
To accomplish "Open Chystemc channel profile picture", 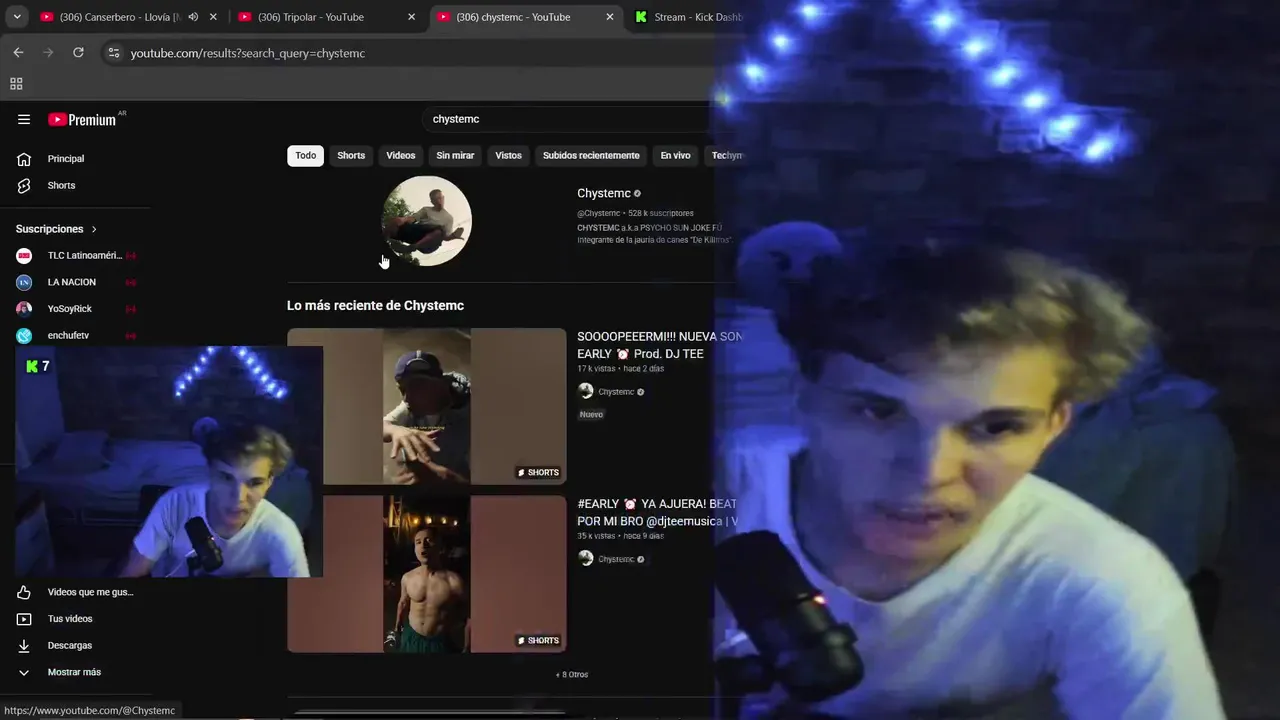I will point(427,221).
